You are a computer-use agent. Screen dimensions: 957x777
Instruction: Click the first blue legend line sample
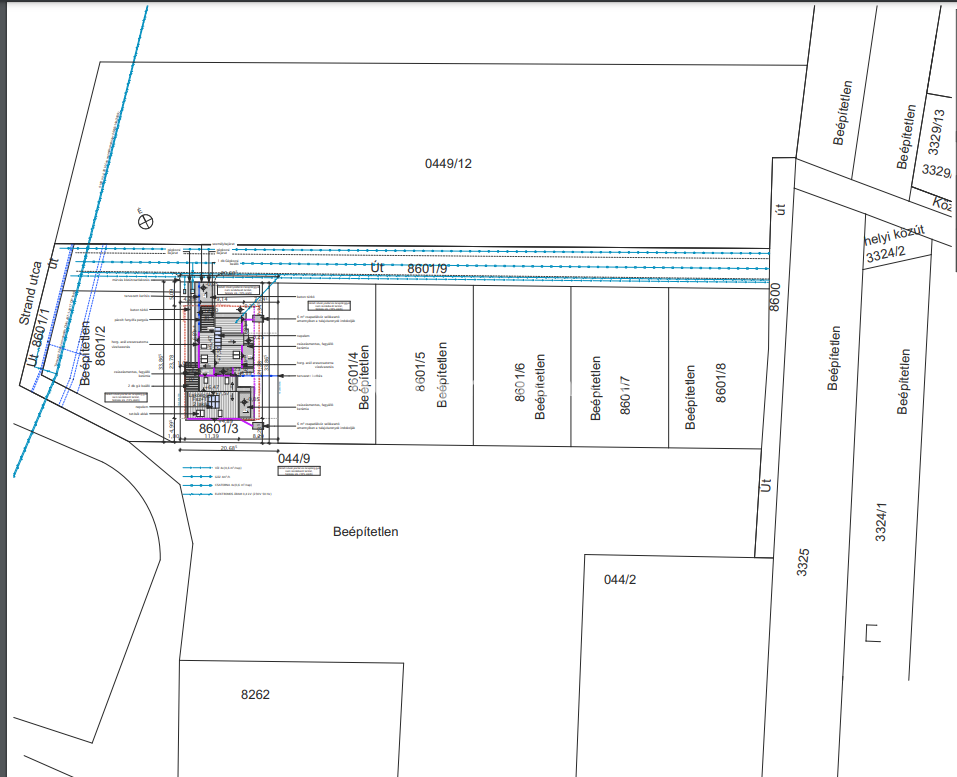coord(203,468)
